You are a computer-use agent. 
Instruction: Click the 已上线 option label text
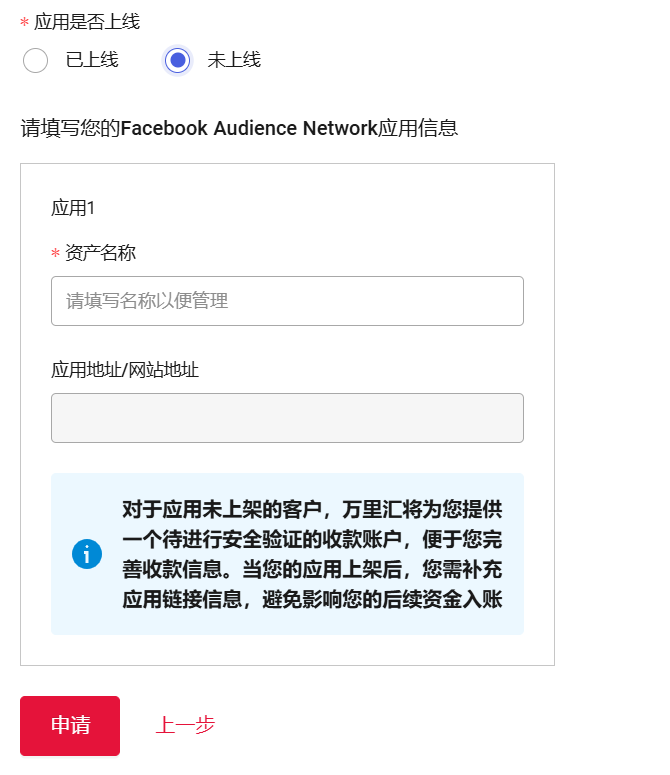(x=92, y=61)
